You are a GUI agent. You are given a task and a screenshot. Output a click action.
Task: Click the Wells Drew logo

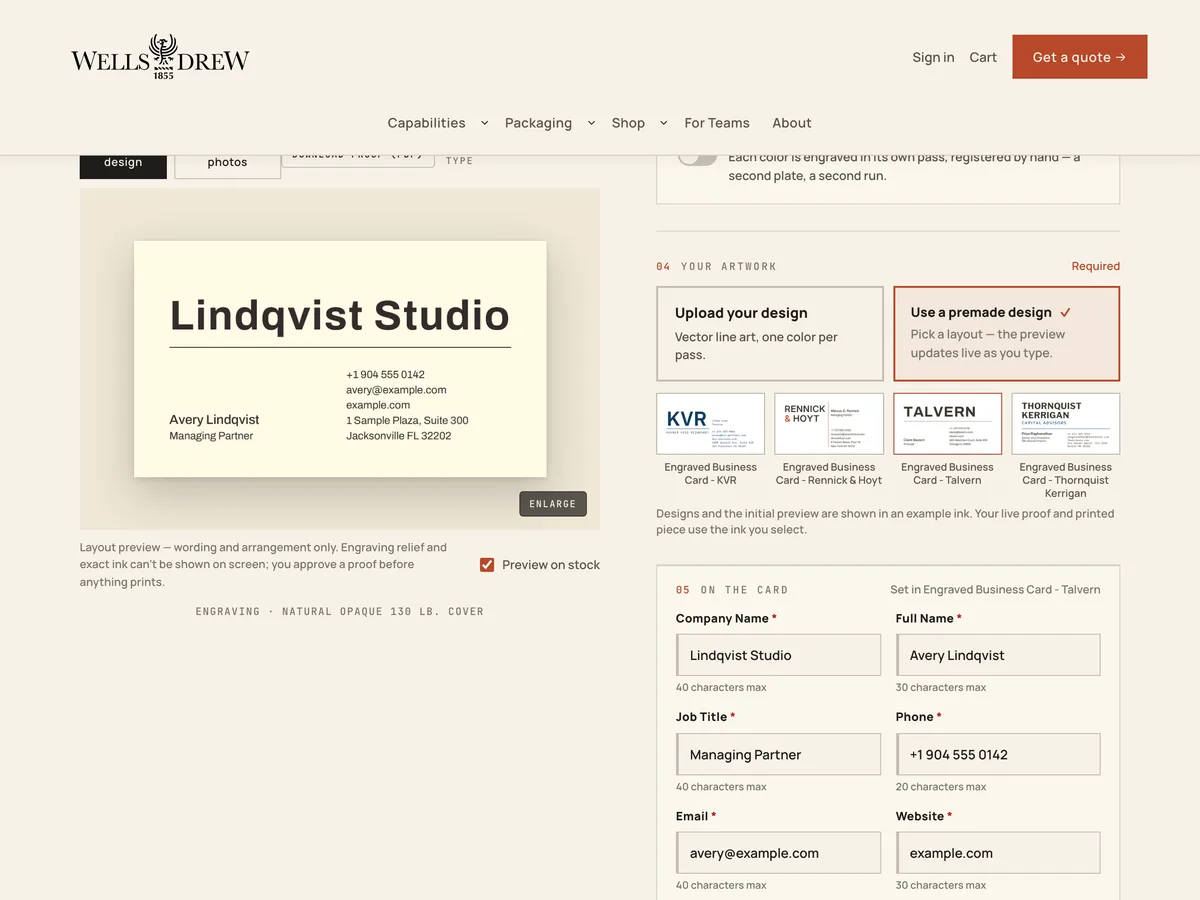click(x=160, y=57)
